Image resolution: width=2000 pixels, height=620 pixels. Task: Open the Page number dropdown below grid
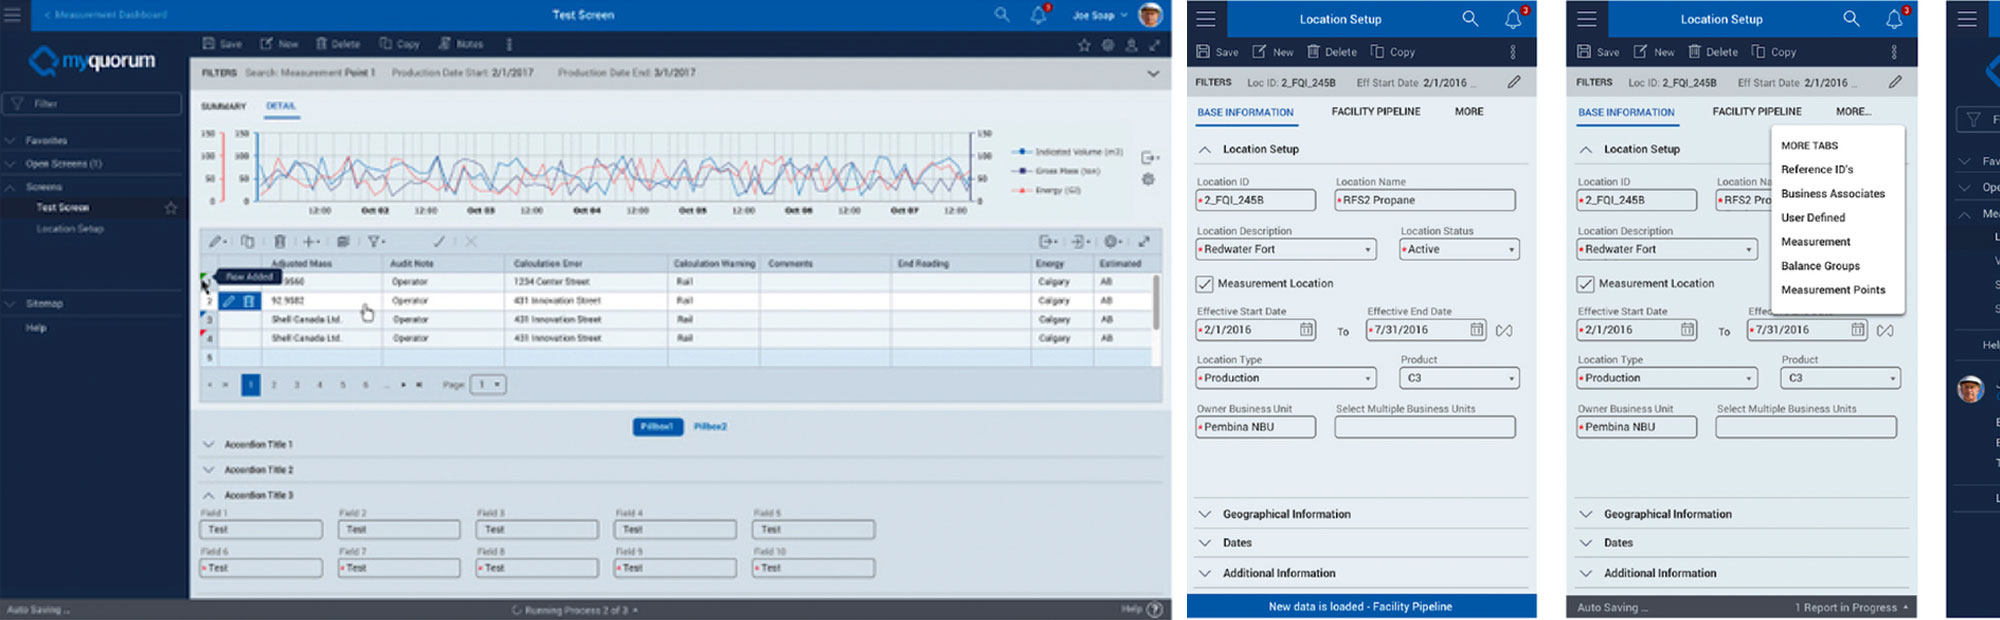tap(488, 384)
